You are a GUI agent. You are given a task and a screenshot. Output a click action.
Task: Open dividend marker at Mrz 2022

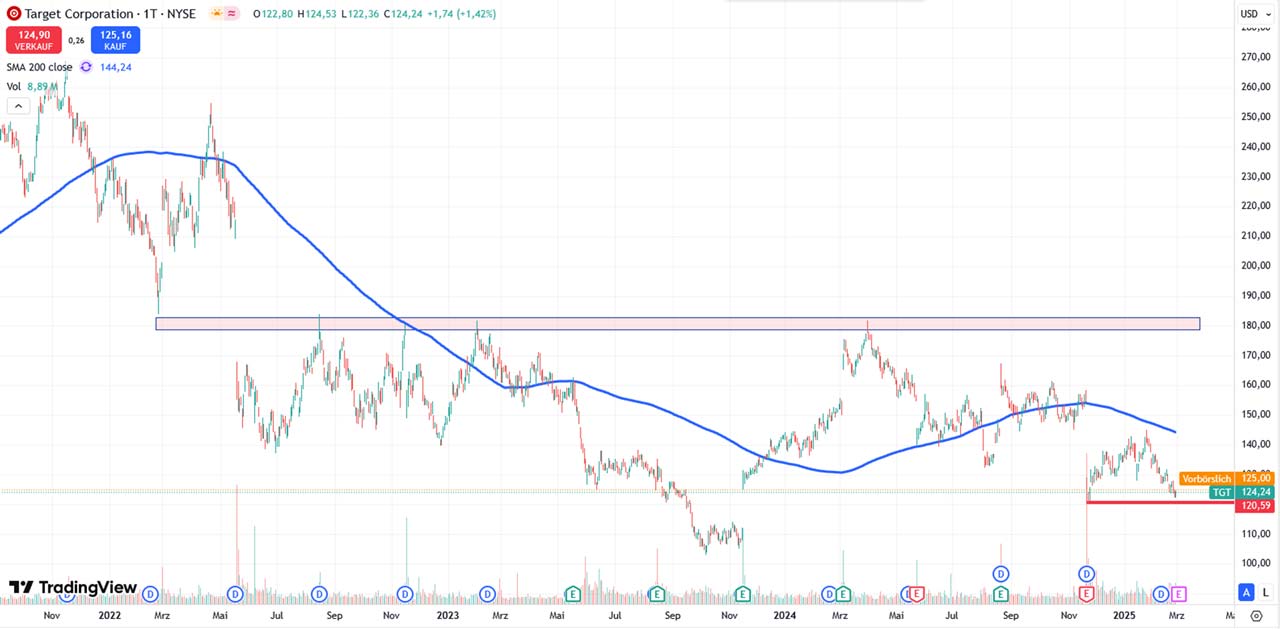tap(151, 594)
